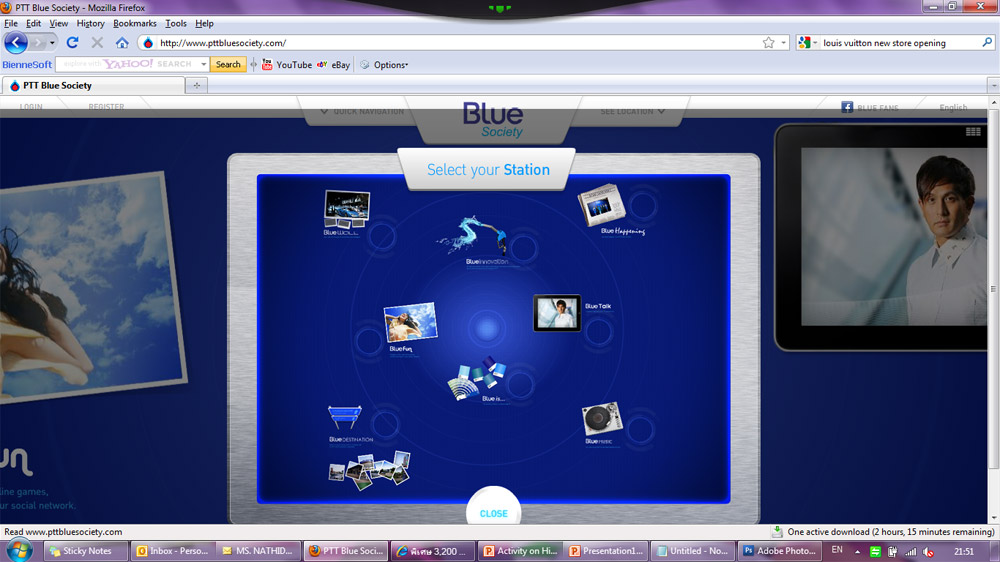Open Sticky Notes from the taskbar

[x=85, y=551]
